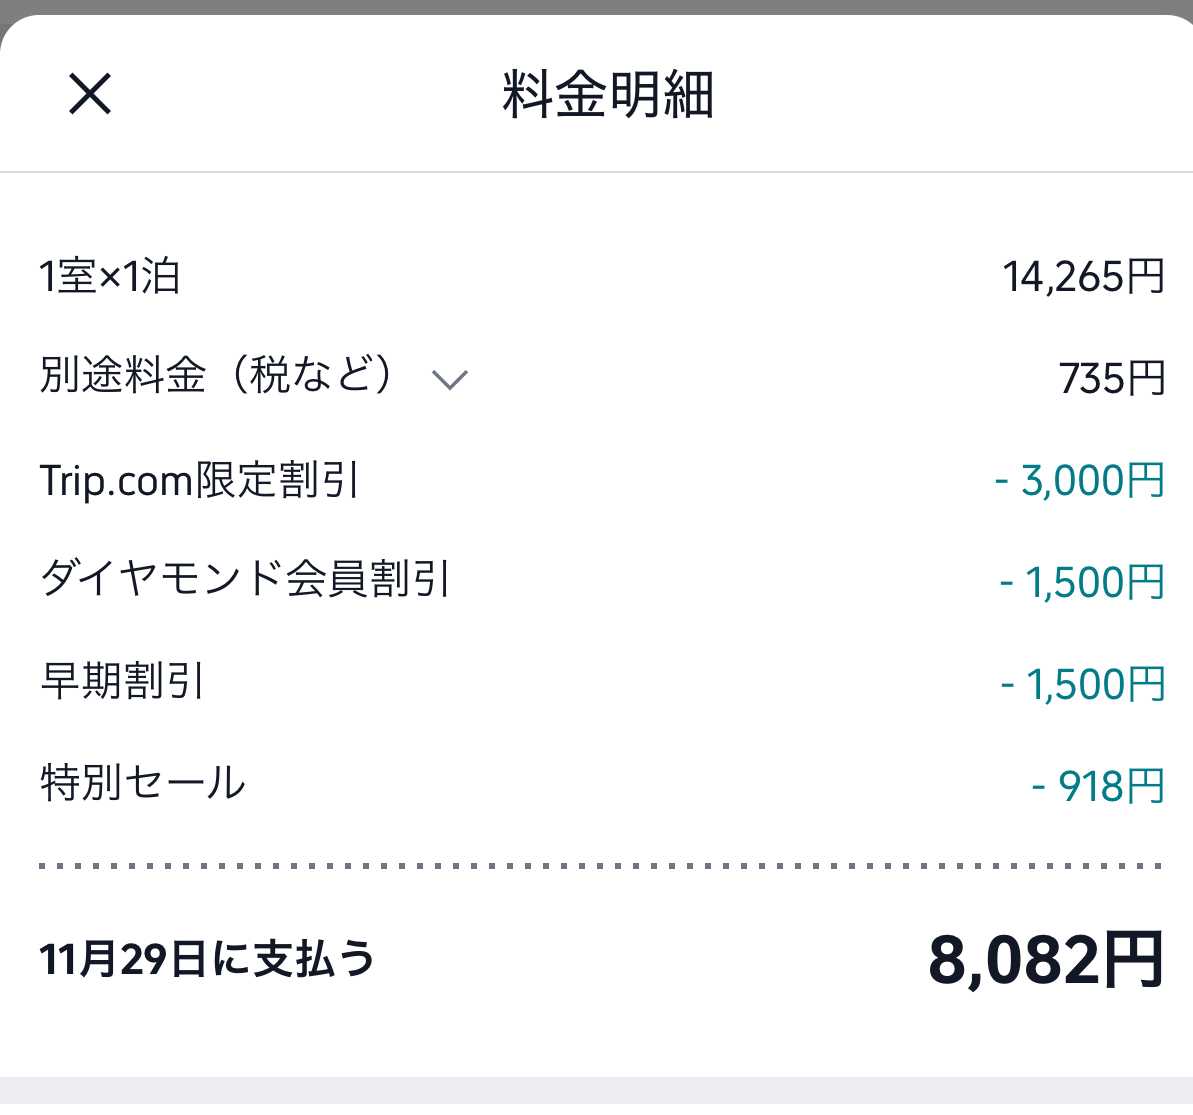Expand the 別途料金 chevron arrow
Viewport: 1193px width, 1115px height.
449,379
